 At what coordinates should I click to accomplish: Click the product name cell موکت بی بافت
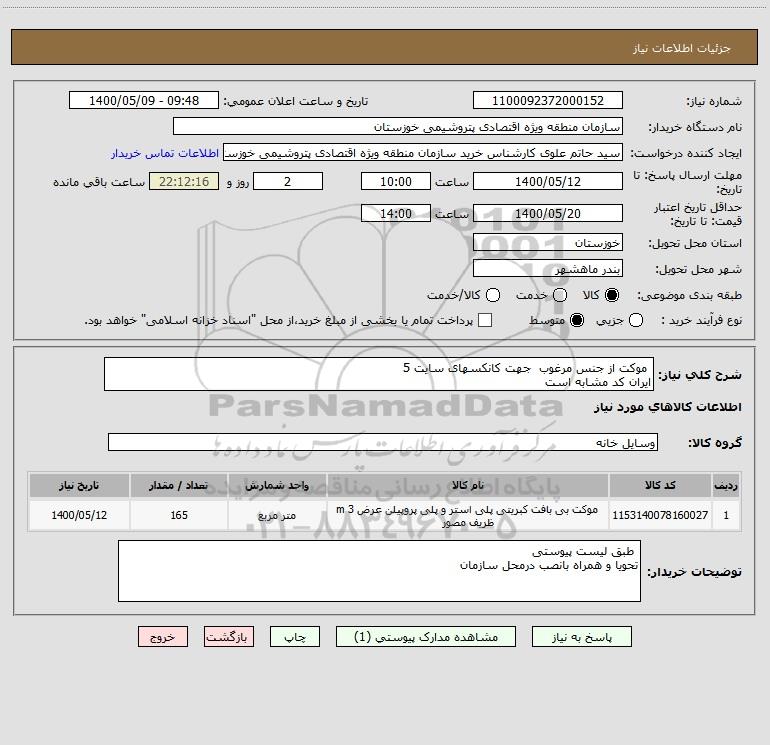(468, 515)
